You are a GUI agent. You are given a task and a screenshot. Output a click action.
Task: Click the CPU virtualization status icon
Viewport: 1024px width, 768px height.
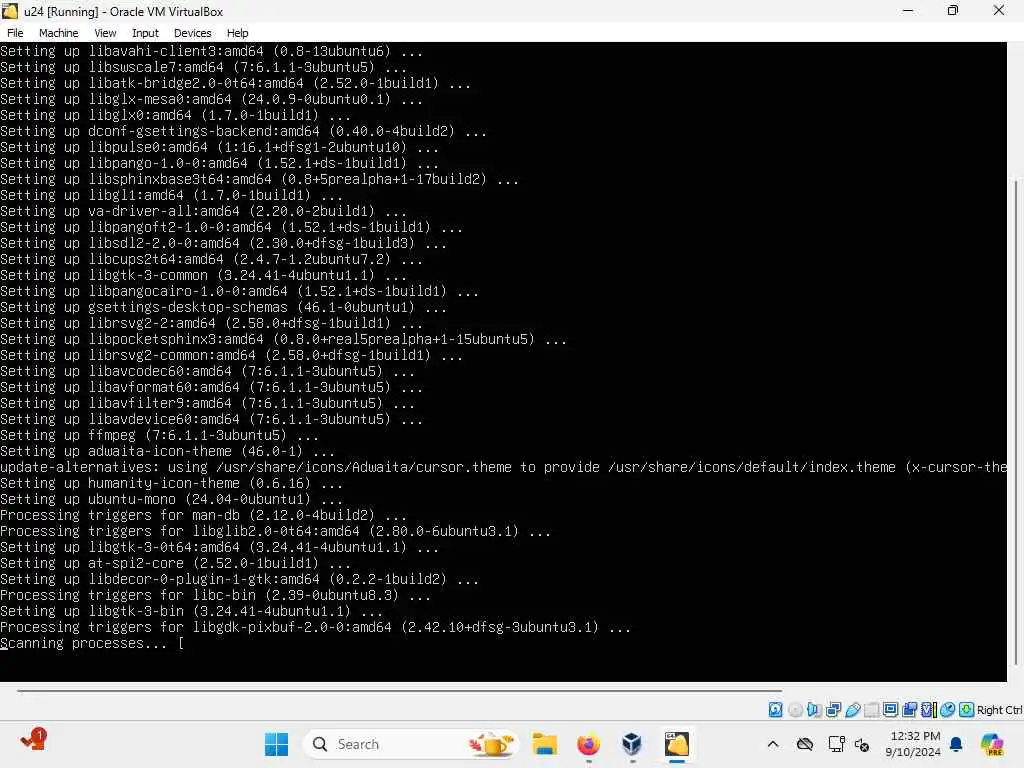click(929, 710)
